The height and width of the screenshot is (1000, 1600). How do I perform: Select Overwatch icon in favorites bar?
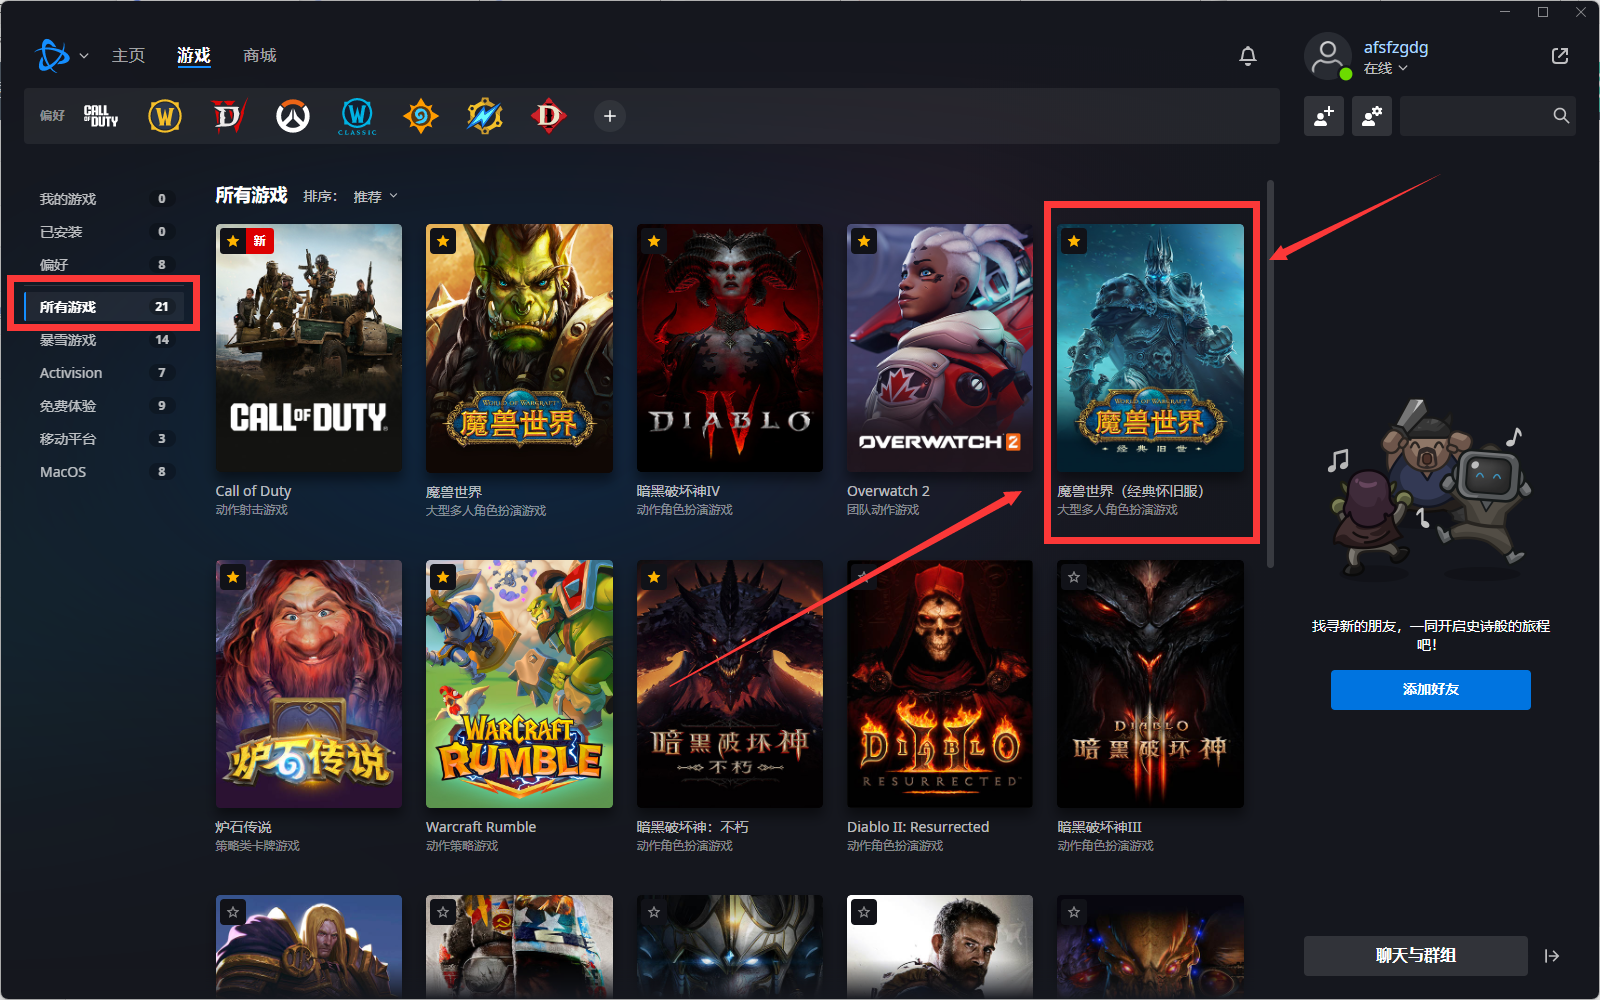(293, 116)
